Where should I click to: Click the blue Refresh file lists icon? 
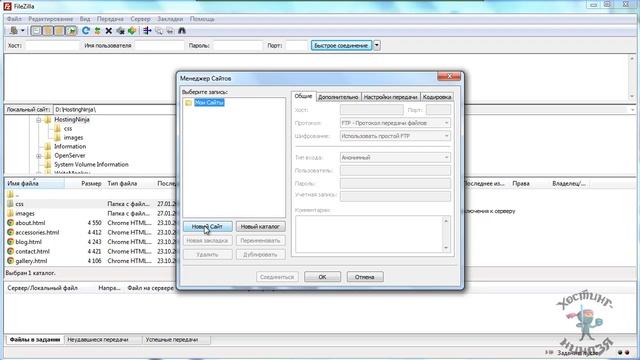pyautogui.click(x=86, y=31)
